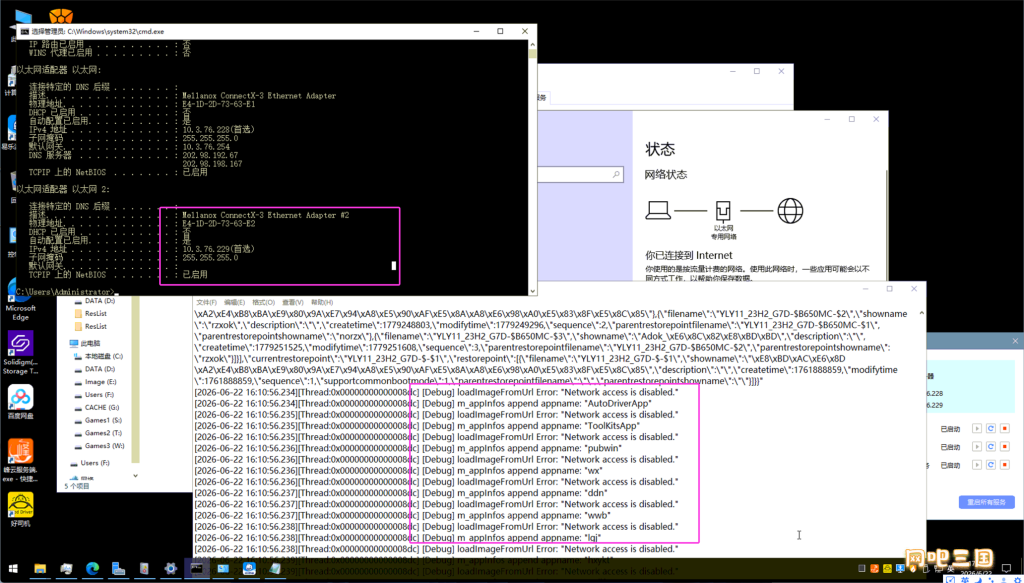
Task: Click the orange tray icon in the system tray
Action: pos(875,568)
